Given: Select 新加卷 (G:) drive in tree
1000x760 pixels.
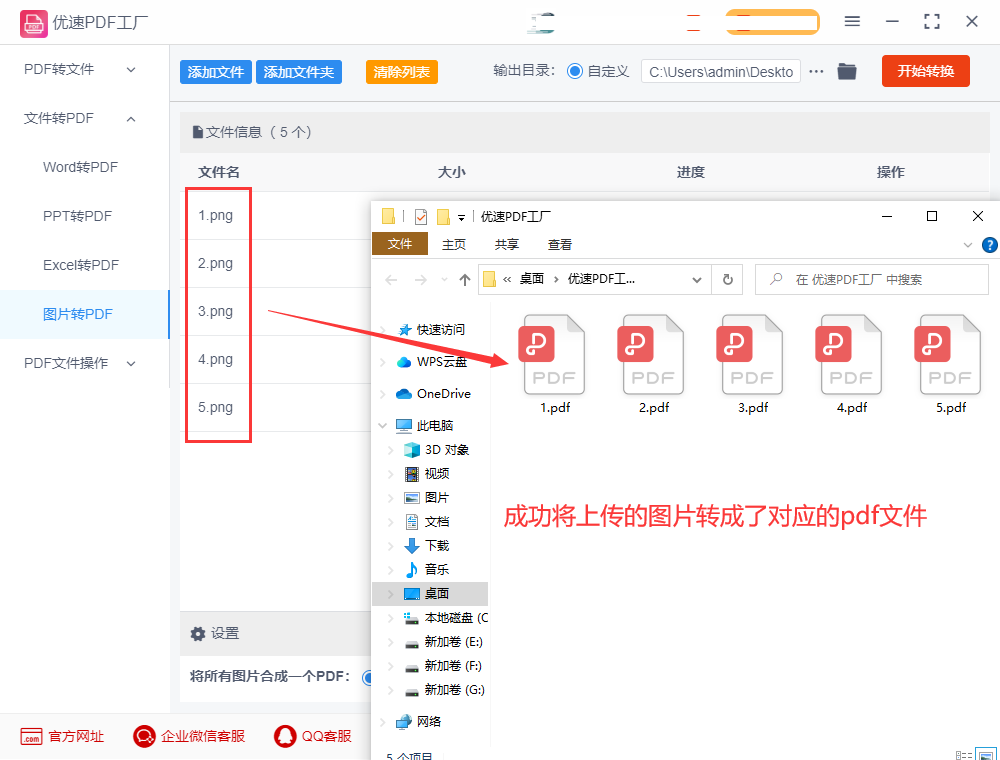Looking at the screenshot, I should (x=445, y=690).
